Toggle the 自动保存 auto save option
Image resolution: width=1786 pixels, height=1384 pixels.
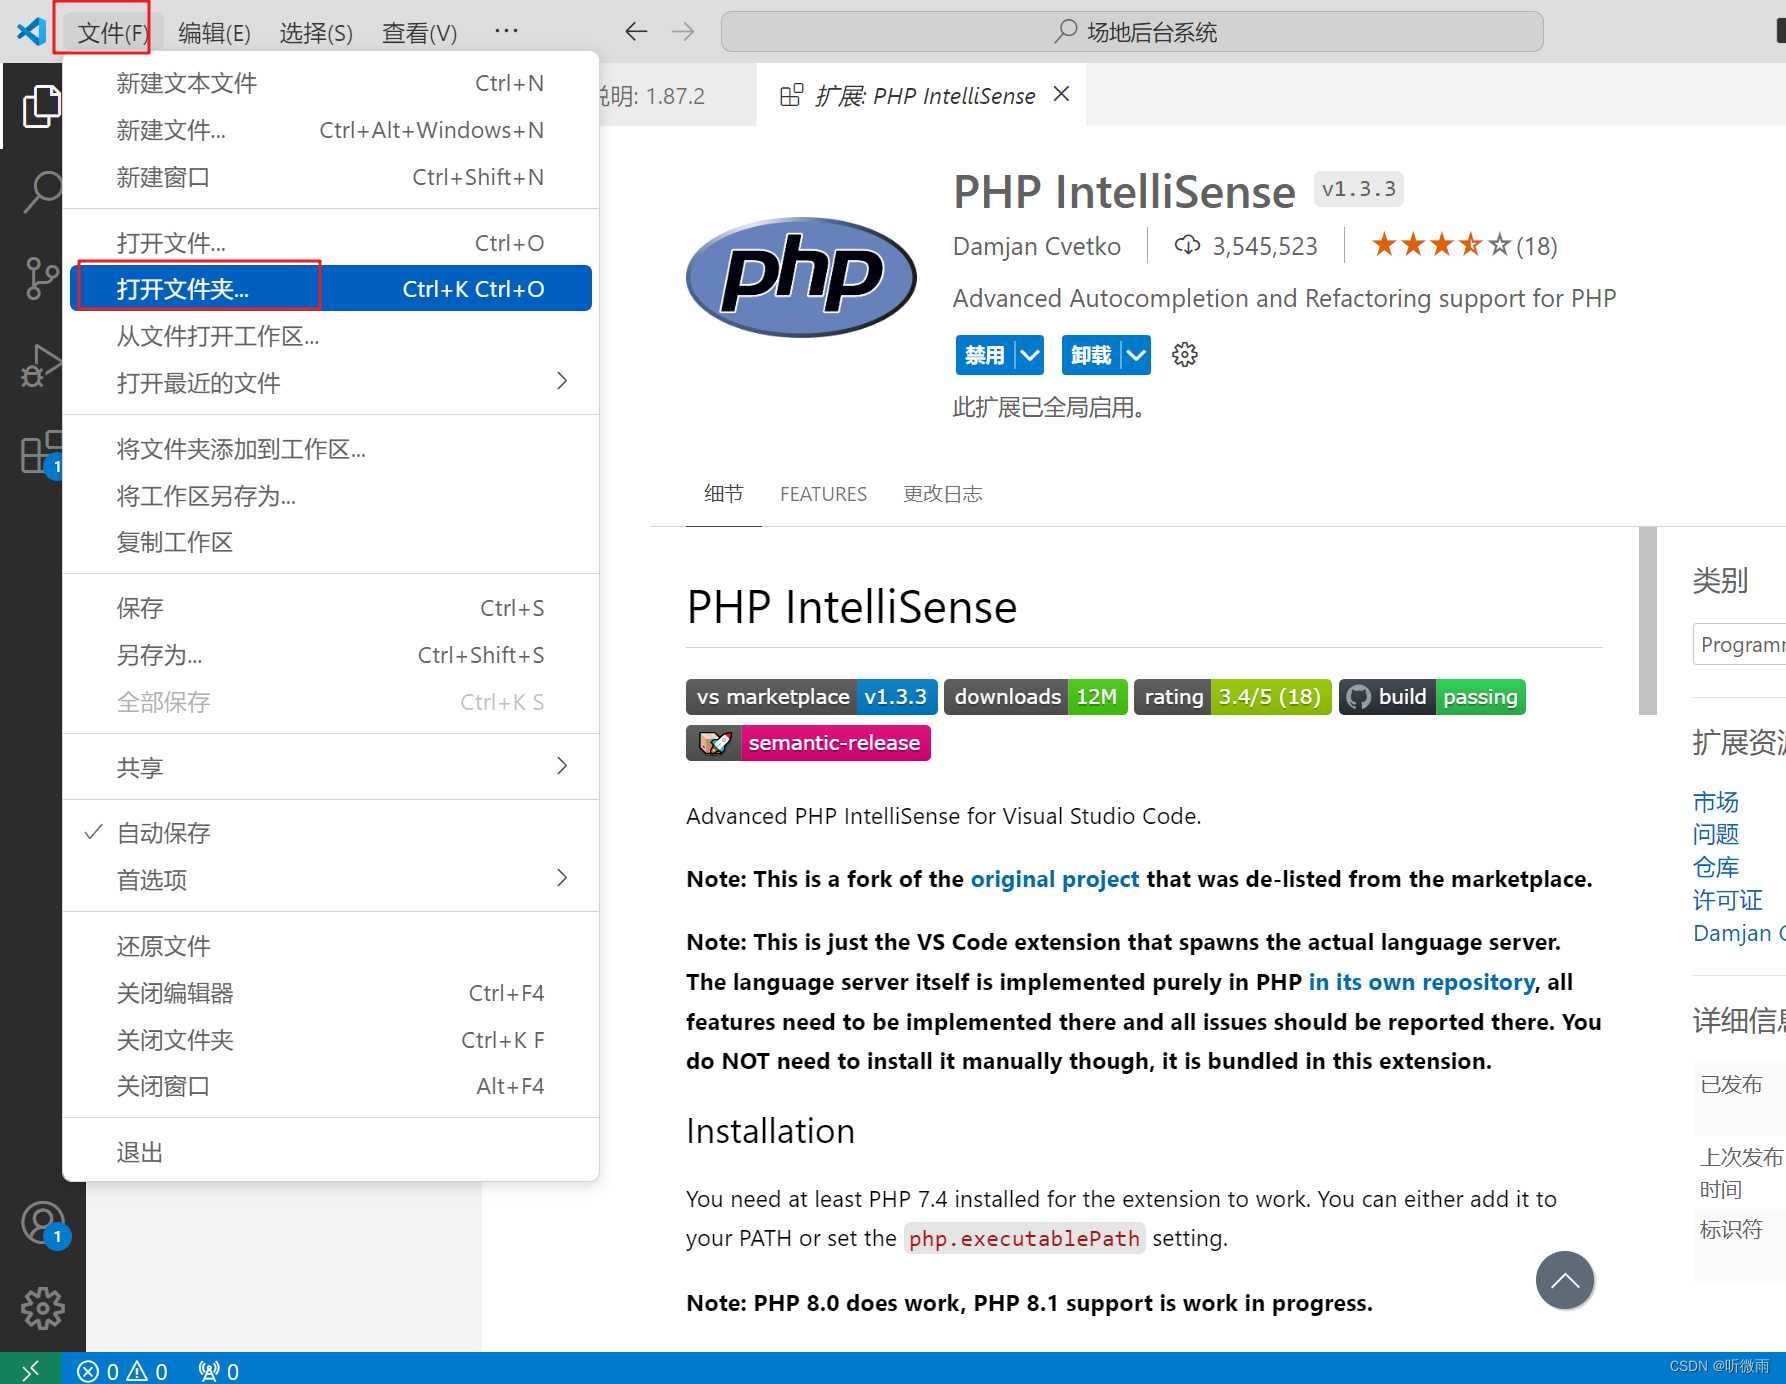330,833
